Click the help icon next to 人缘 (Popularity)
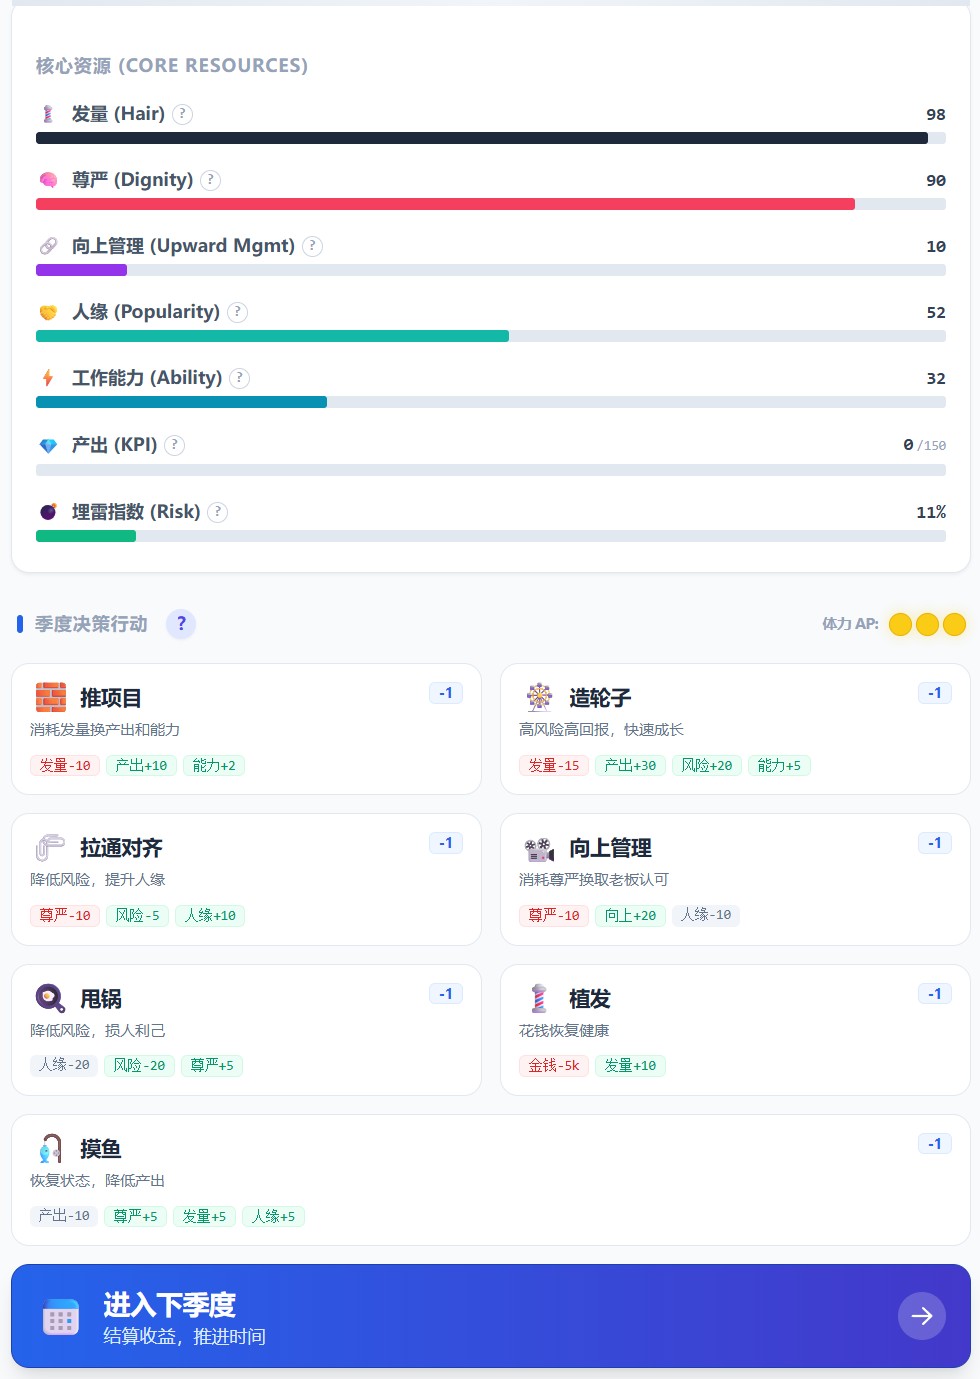 pos(237,312)
